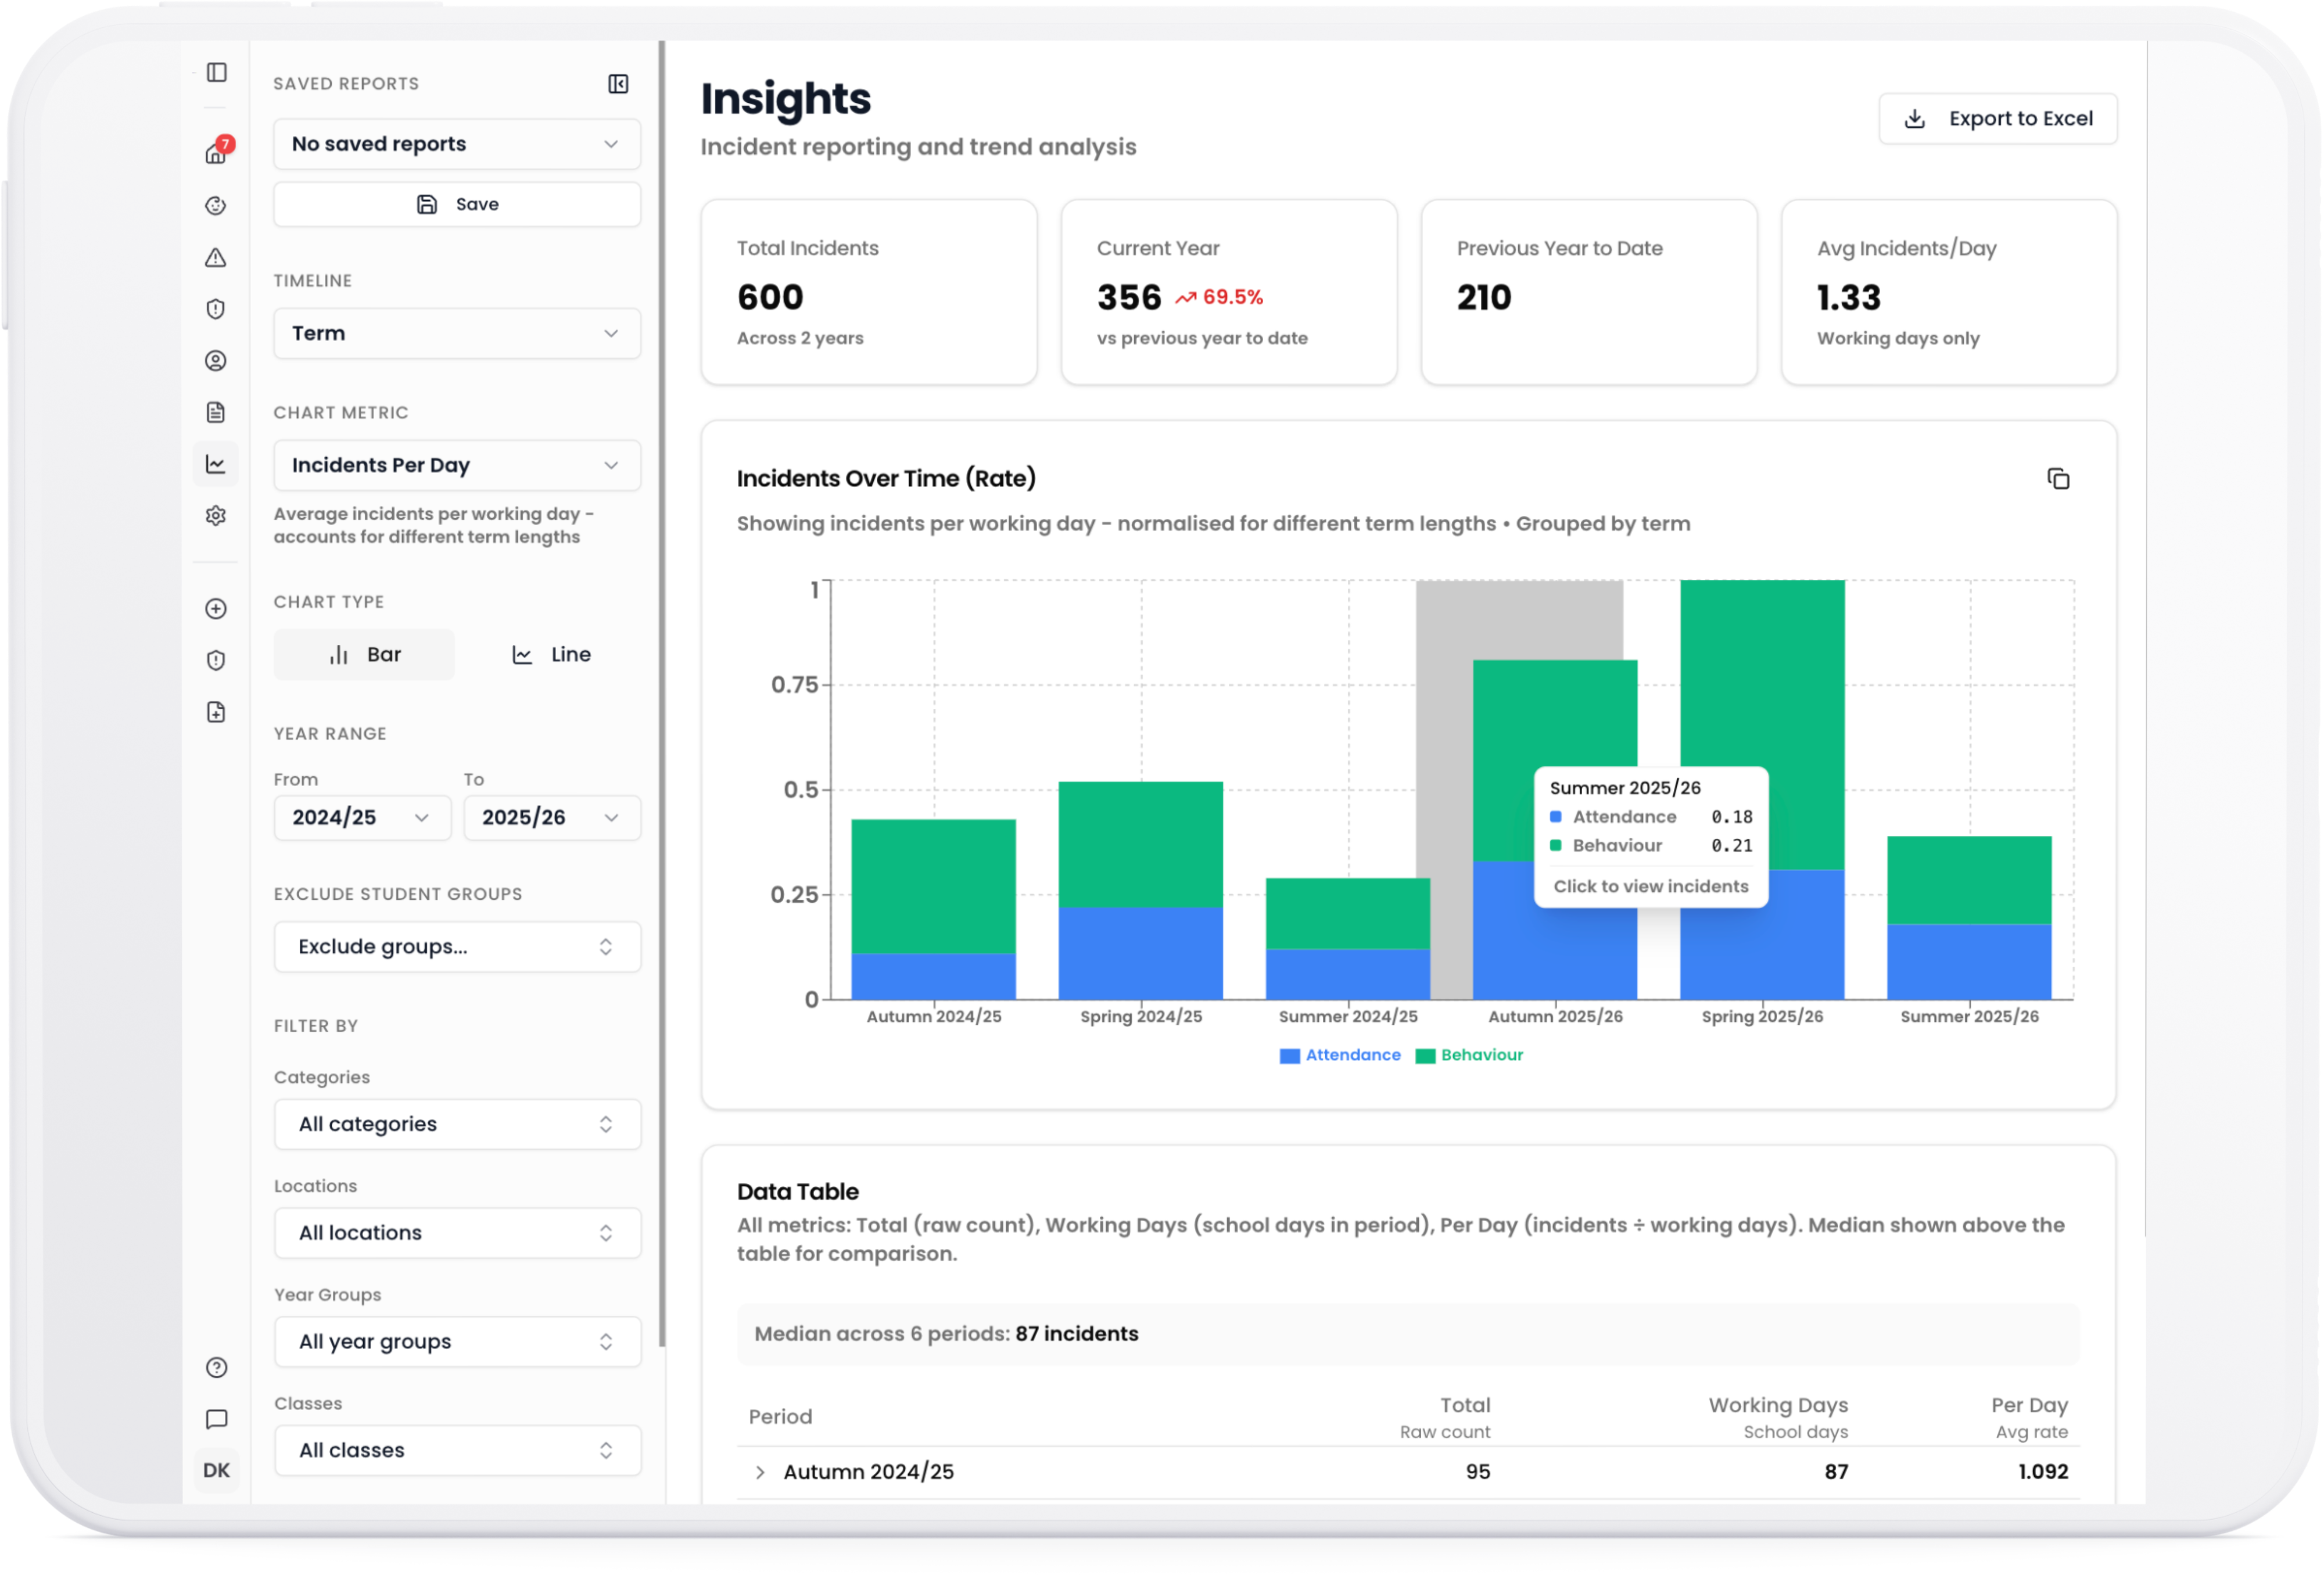Open the All locations filter
Screen dimensions: 2324x1575
(x=457, y=1233)
